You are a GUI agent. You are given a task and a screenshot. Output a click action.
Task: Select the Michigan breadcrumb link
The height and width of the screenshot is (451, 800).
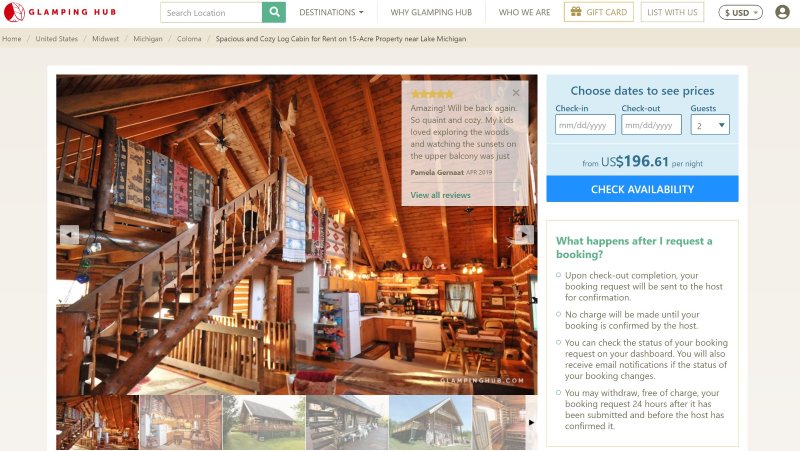pos(148,39)
